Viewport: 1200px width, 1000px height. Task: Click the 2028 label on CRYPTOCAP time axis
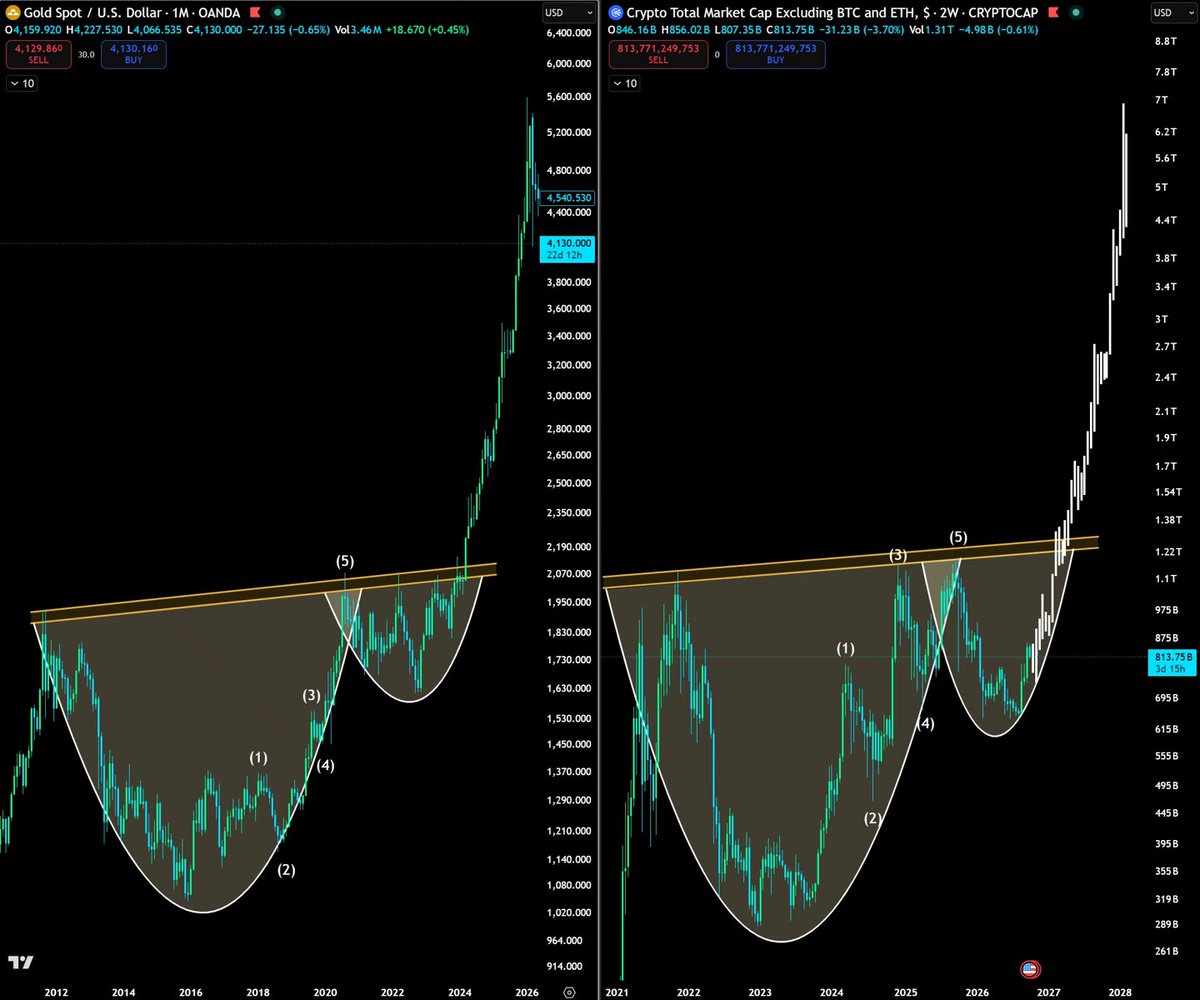click(x=1120, y=992)
